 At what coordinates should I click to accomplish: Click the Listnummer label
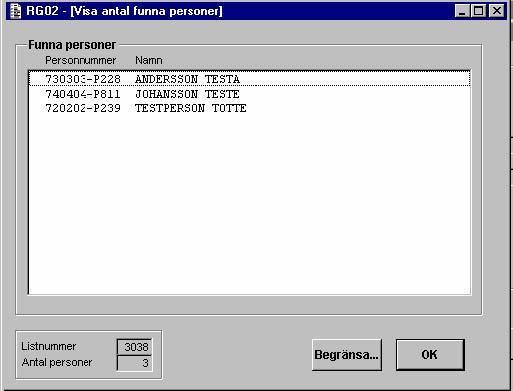49,346
